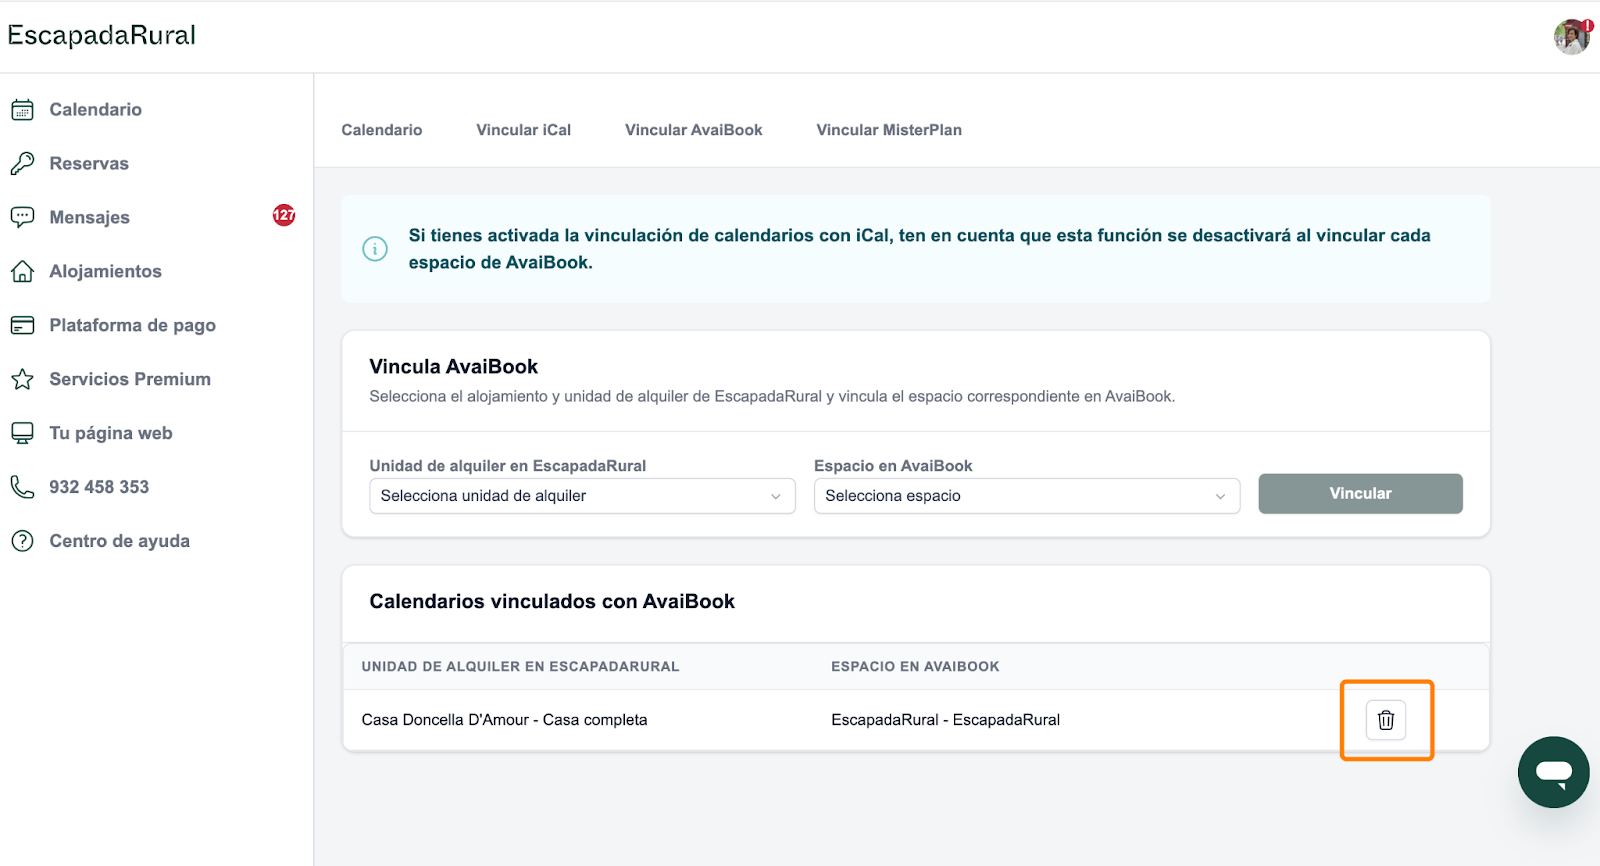
Task: Delete the Casa Doncella D'Amour link with trash icon
Action: pos(1386,720)
